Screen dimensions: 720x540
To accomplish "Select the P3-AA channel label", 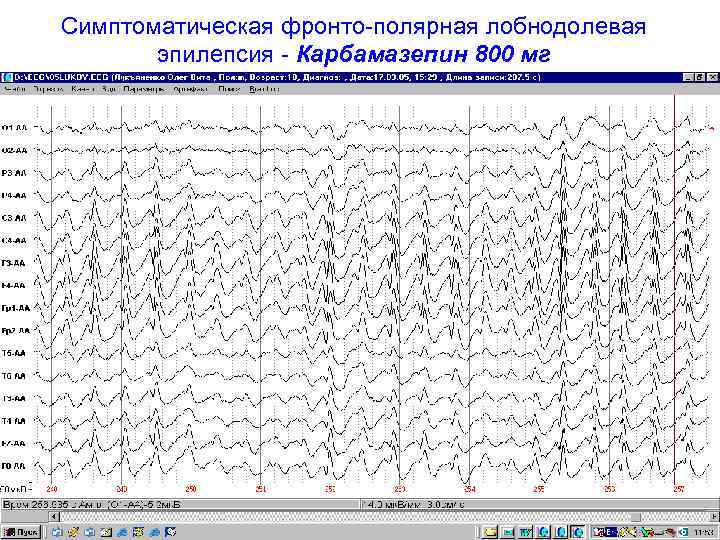I will click(15, 173).
